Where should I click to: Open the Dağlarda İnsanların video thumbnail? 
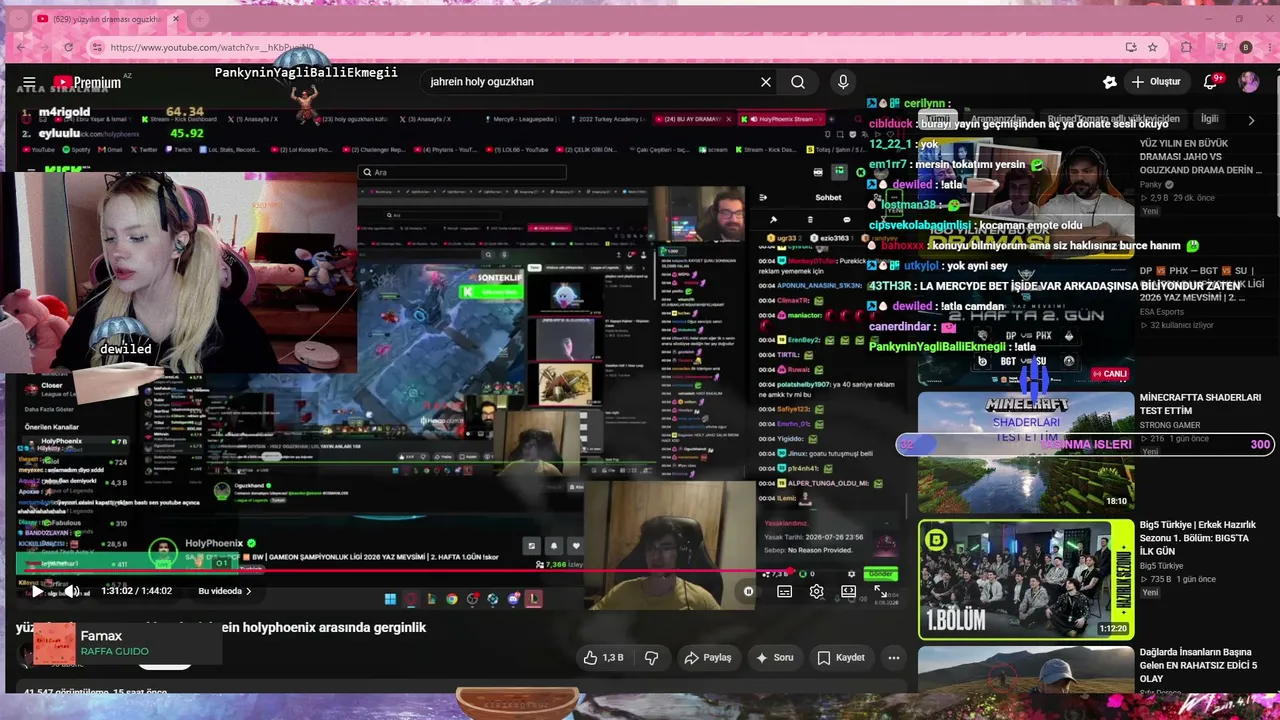tap(1026, 670)
